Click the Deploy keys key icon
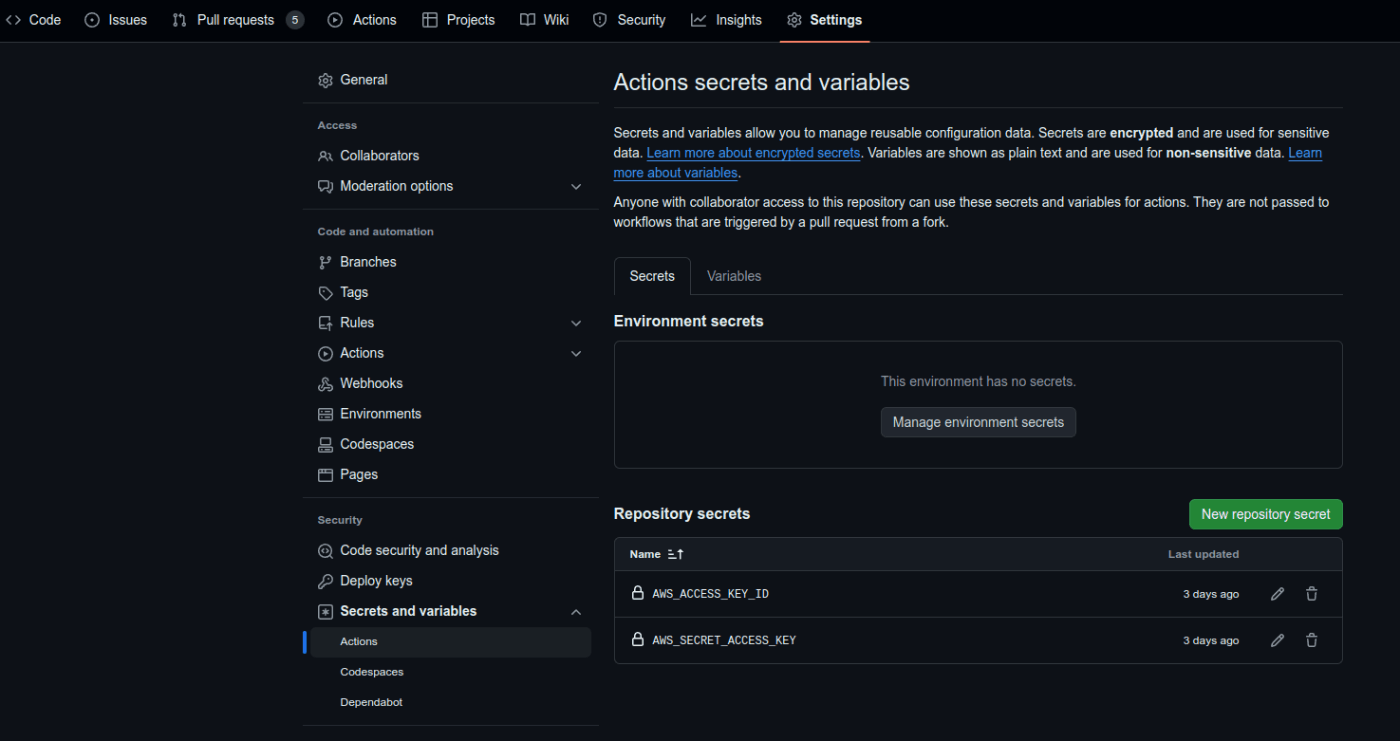1400x741 pixels. [325, 581]
